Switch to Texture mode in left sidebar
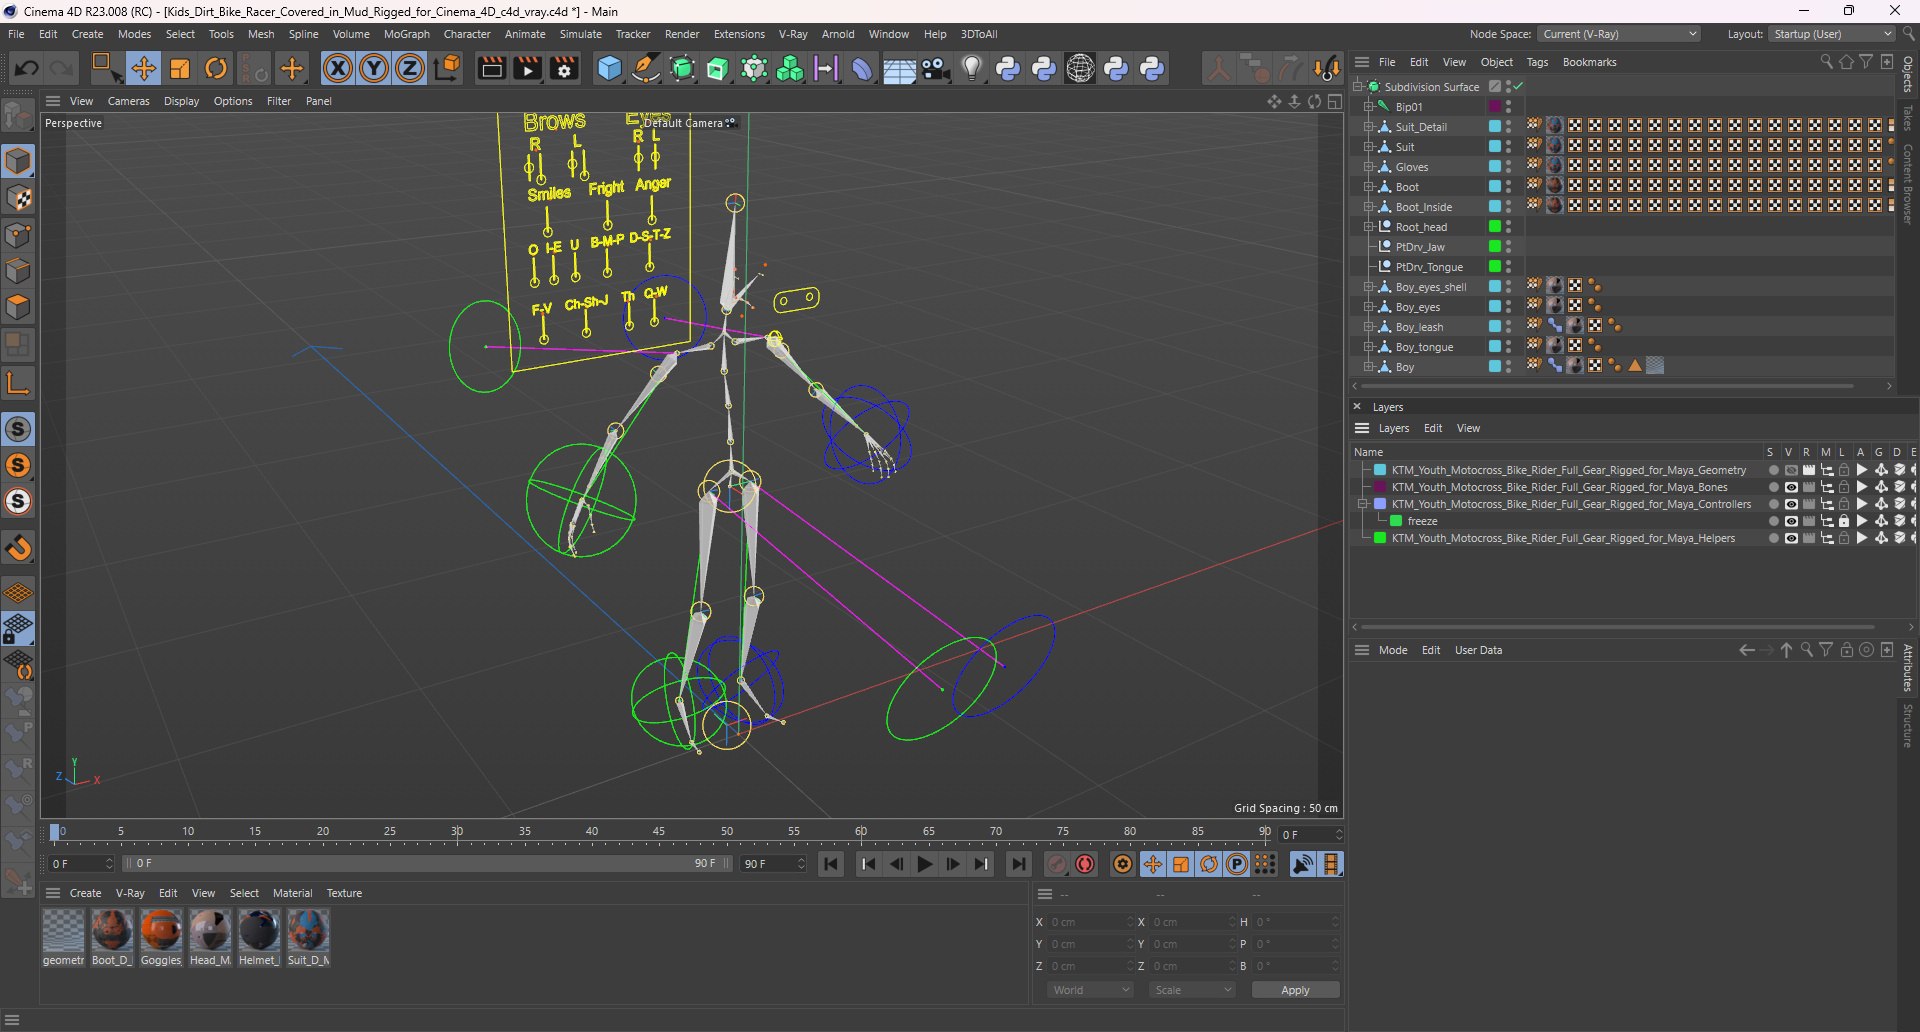Image resolution: width=1920 pixels, height=1032 pixels. pos(18,198)
